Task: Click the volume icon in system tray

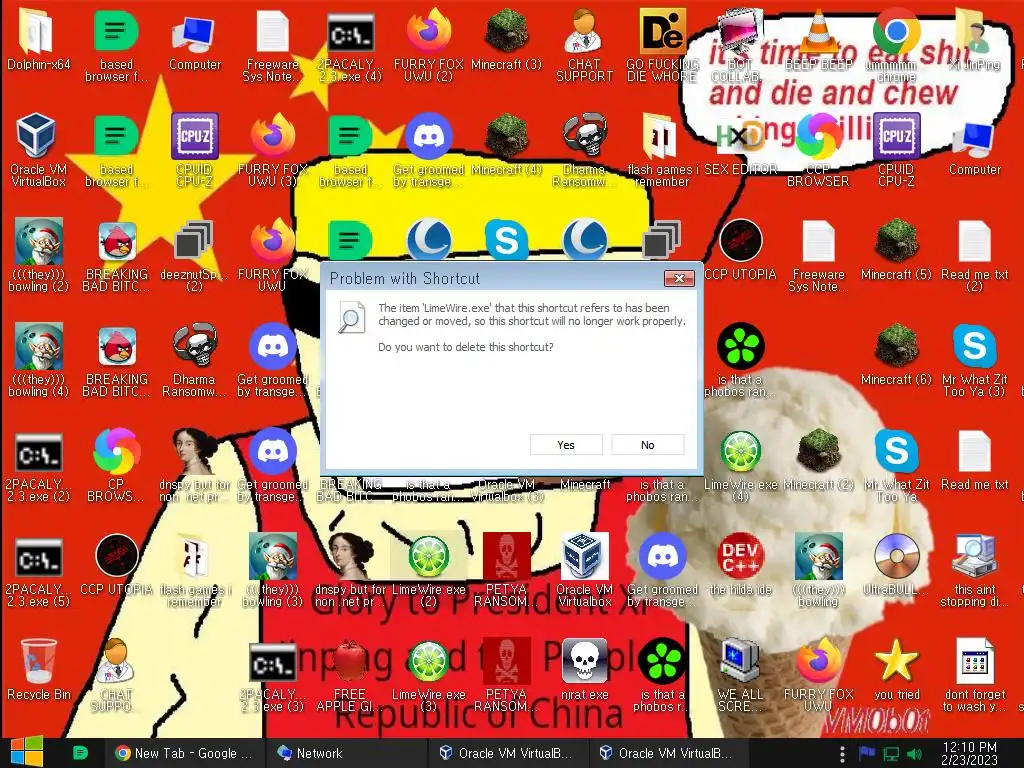Action: tap(915, 754)
